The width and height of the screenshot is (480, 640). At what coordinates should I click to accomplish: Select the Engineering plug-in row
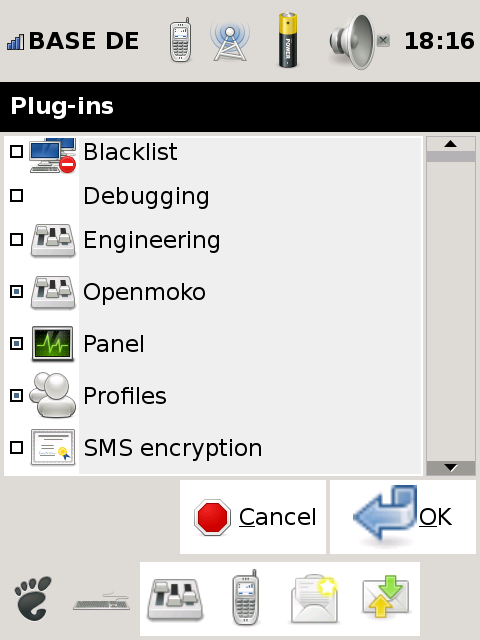point(213,240)
